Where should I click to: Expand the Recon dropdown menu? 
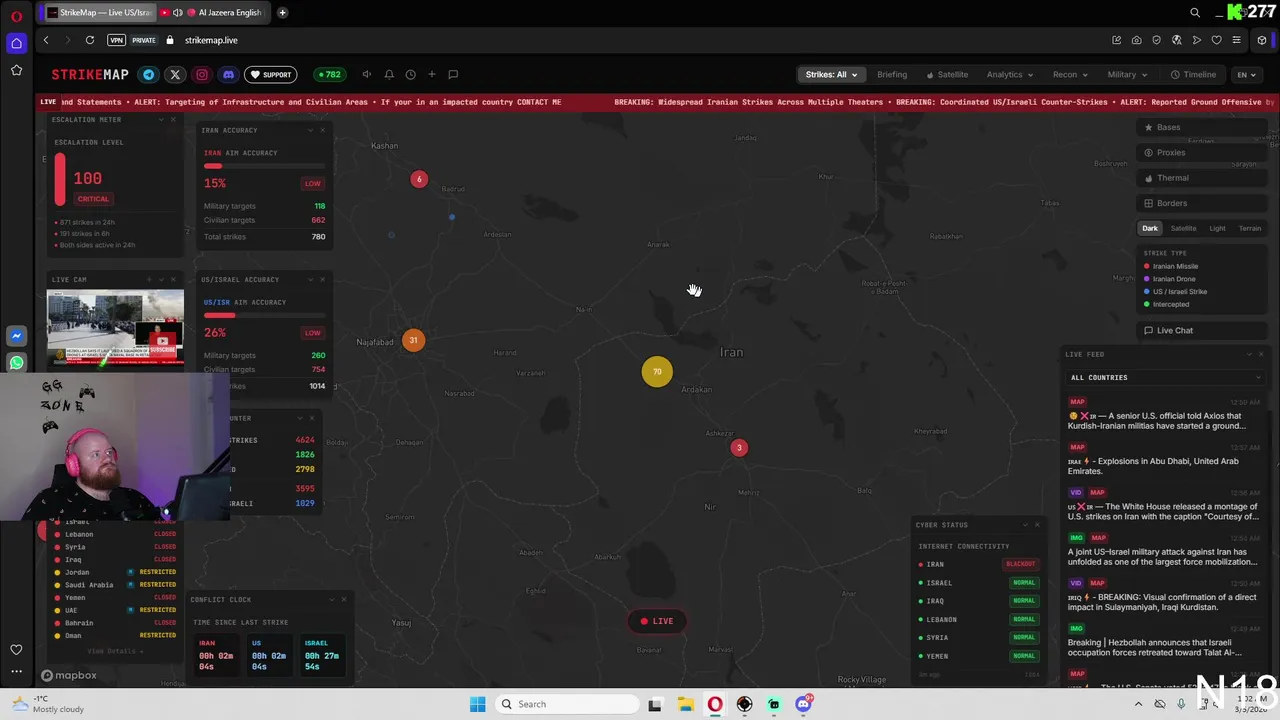pos(1070,74)
